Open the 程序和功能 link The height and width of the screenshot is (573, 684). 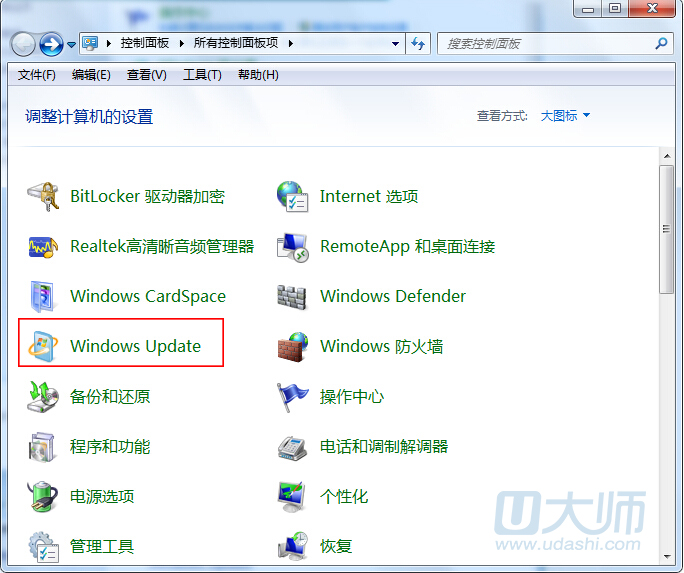click(x=110, y=447)
